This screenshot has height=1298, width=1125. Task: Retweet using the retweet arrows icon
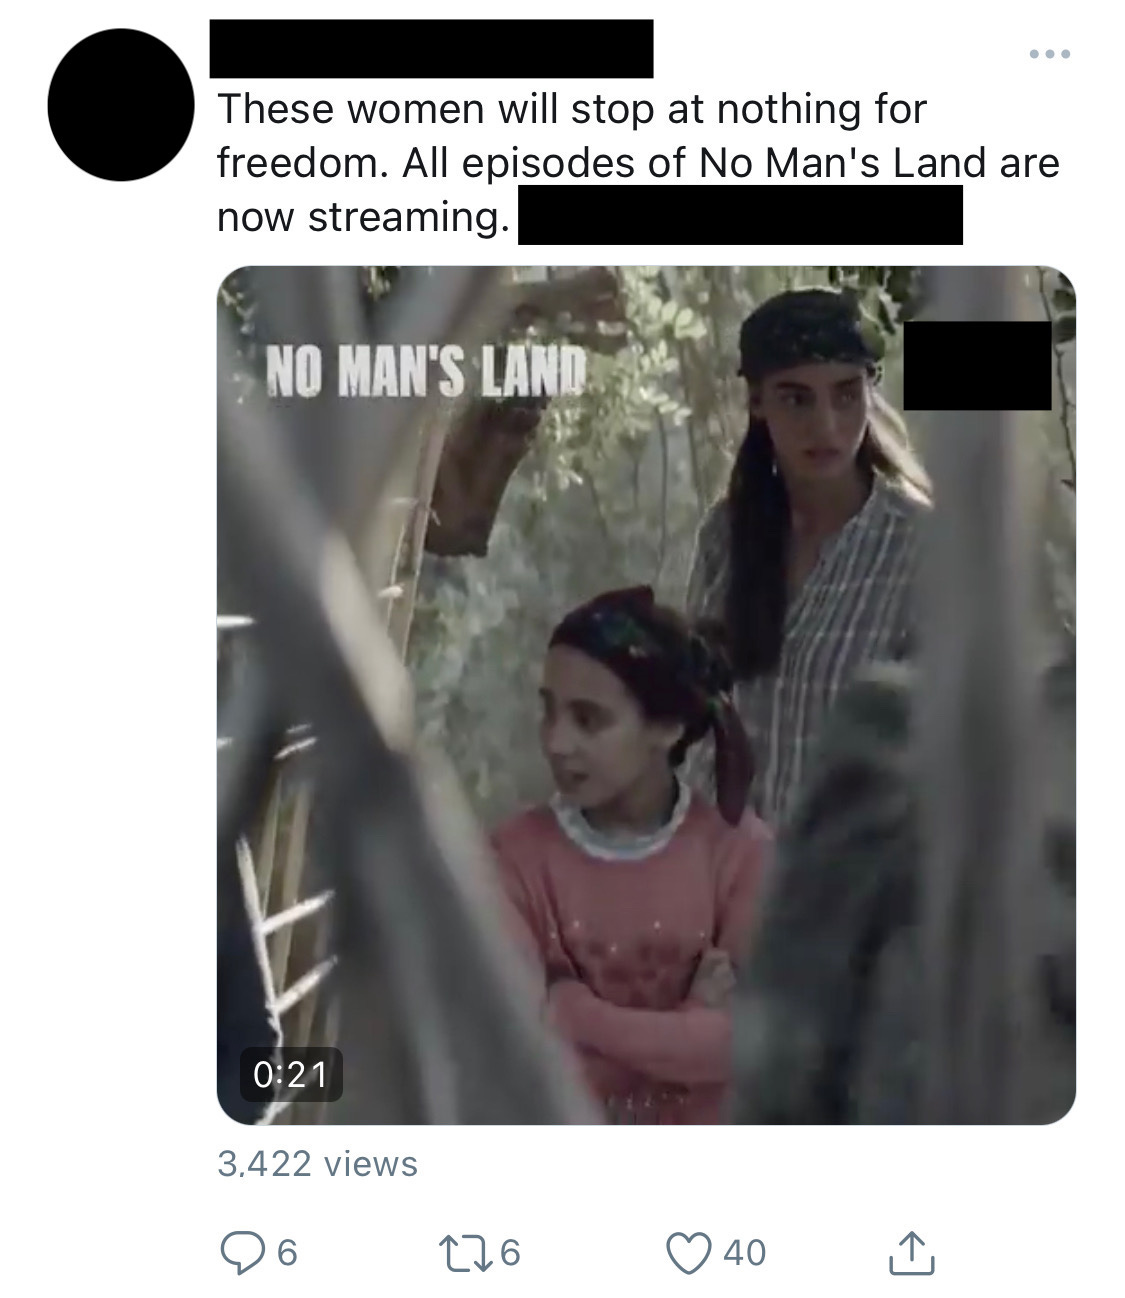pyautogui.click(x=465, y=1252)
